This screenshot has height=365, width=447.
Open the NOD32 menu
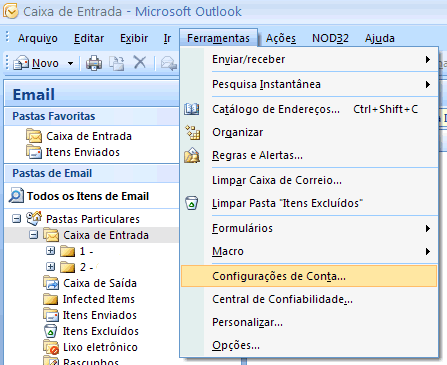[x=330, y=38]
